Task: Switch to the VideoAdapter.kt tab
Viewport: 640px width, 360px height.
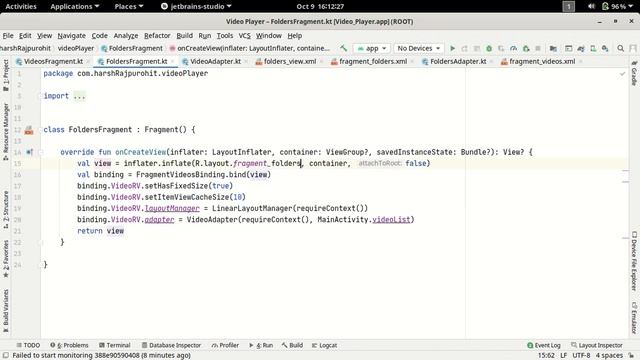Action: (215, 61)
